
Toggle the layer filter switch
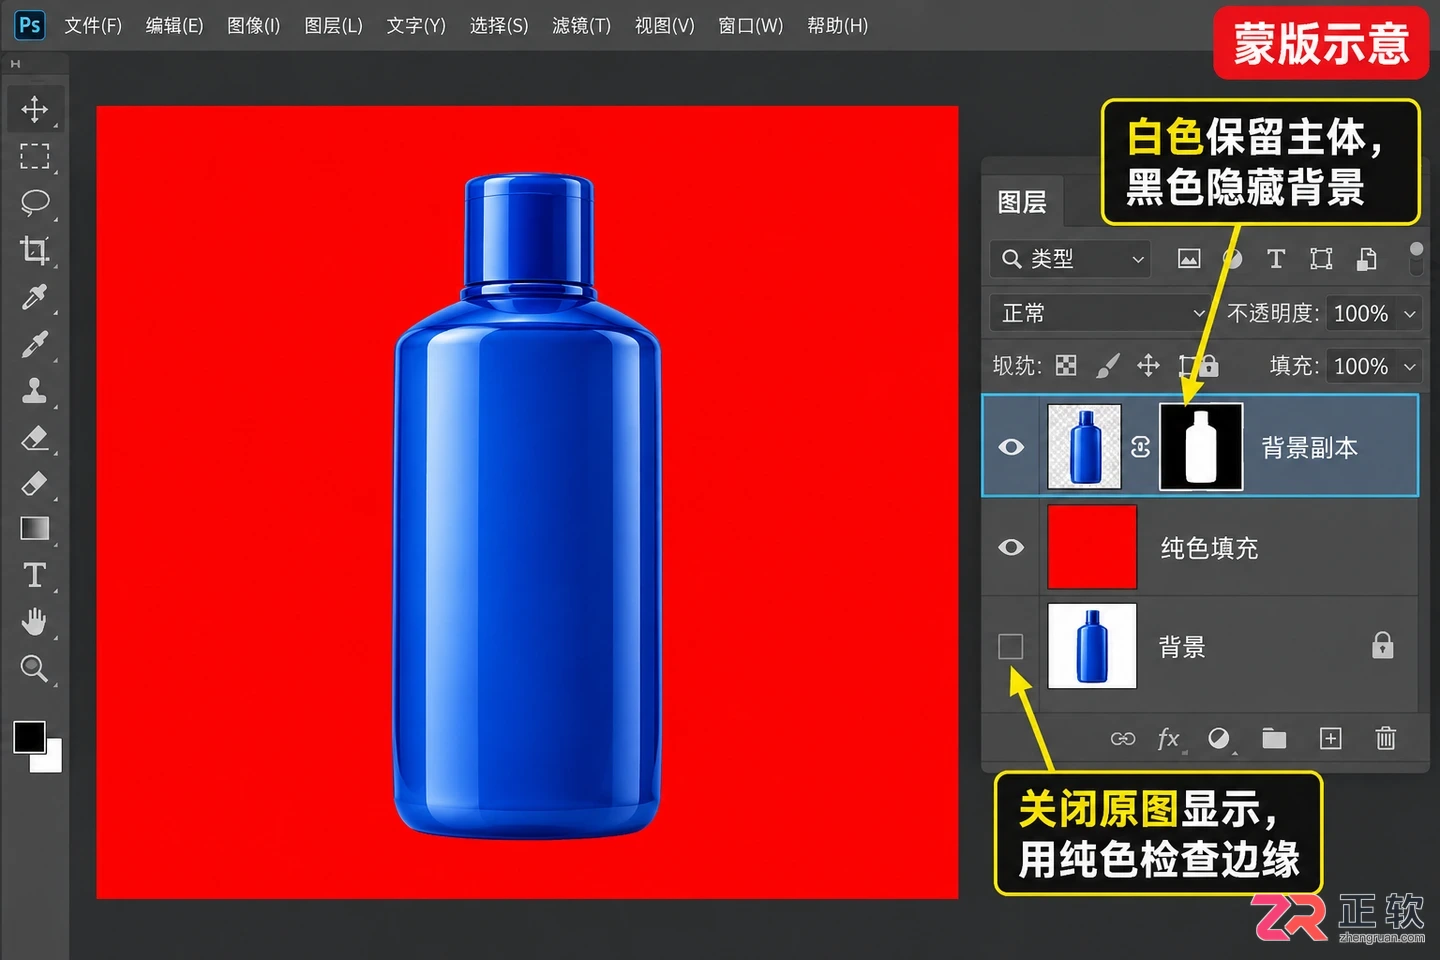[x=1416, y=258]
